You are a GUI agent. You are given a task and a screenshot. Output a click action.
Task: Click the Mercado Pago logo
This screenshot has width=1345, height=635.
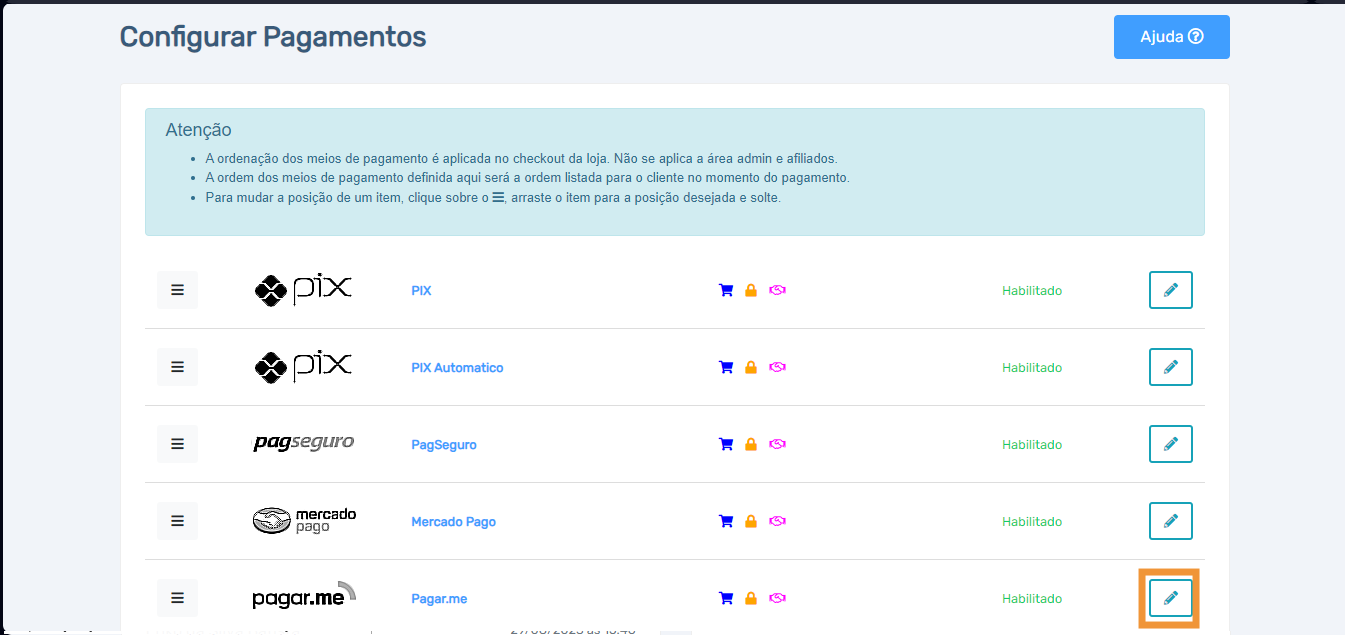click(x=304, y=520)
